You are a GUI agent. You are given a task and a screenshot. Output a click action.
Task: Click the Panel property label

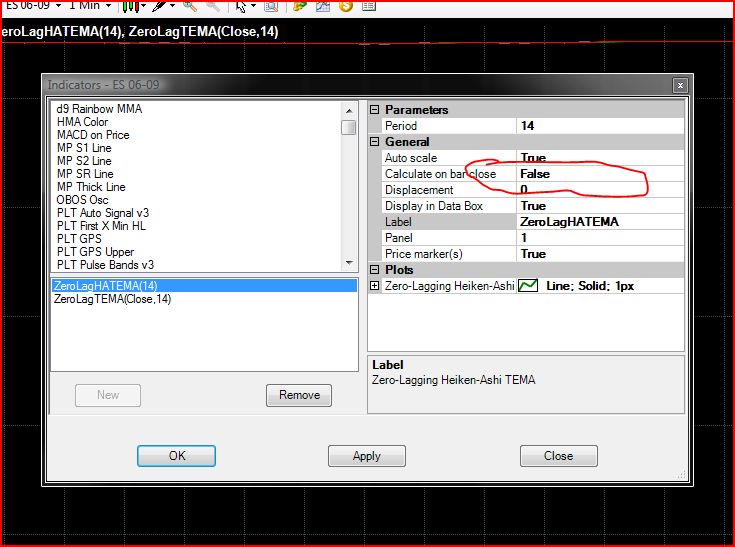pyautogui.click(x=398, y=238)
